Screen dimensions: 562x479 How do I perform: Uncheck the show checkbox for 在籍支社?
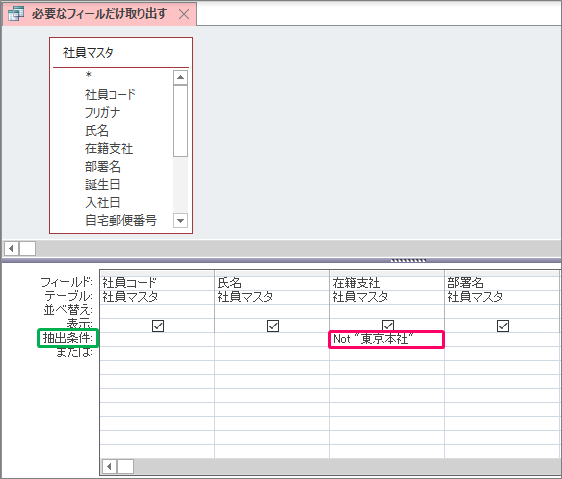(388, 326)
